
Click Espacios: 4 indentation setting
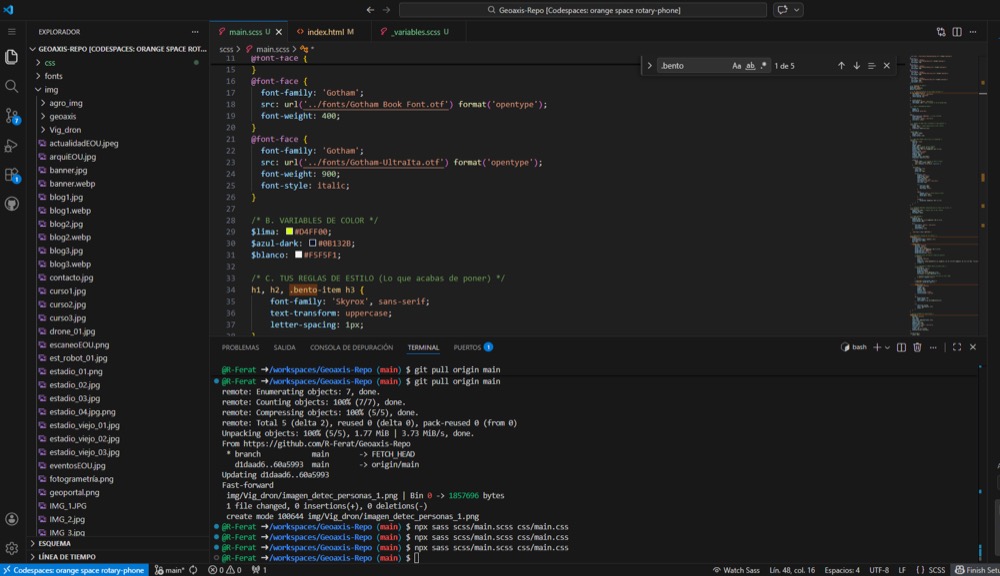tap(842, 570)
